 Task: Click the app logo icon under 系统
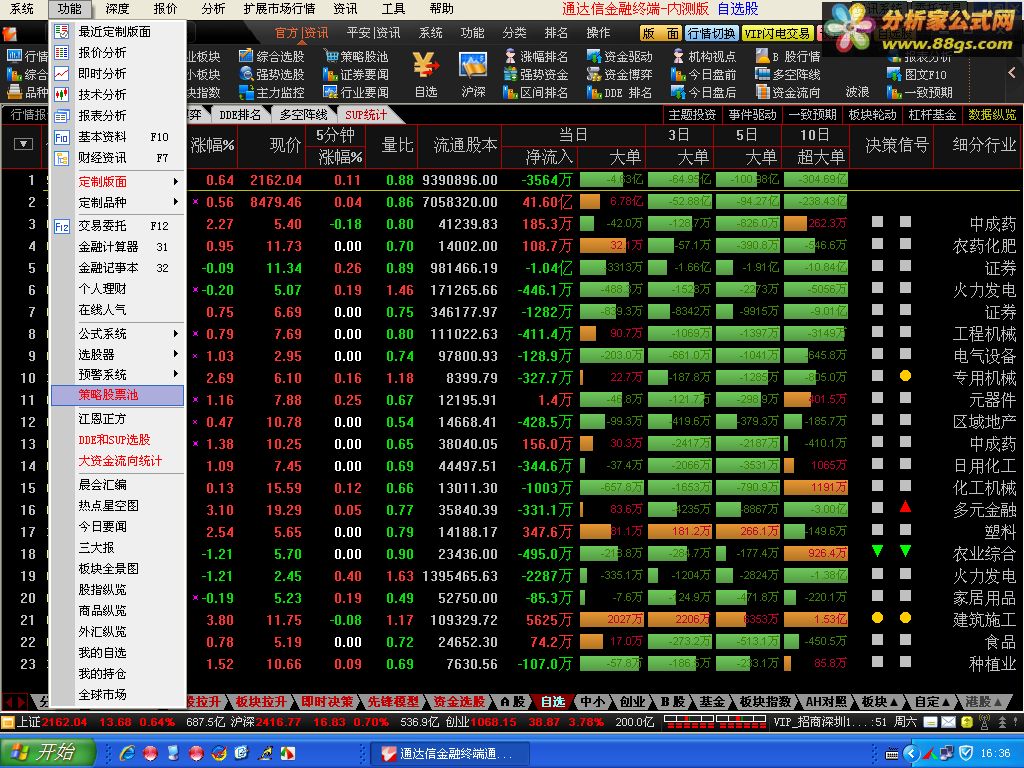10,33
